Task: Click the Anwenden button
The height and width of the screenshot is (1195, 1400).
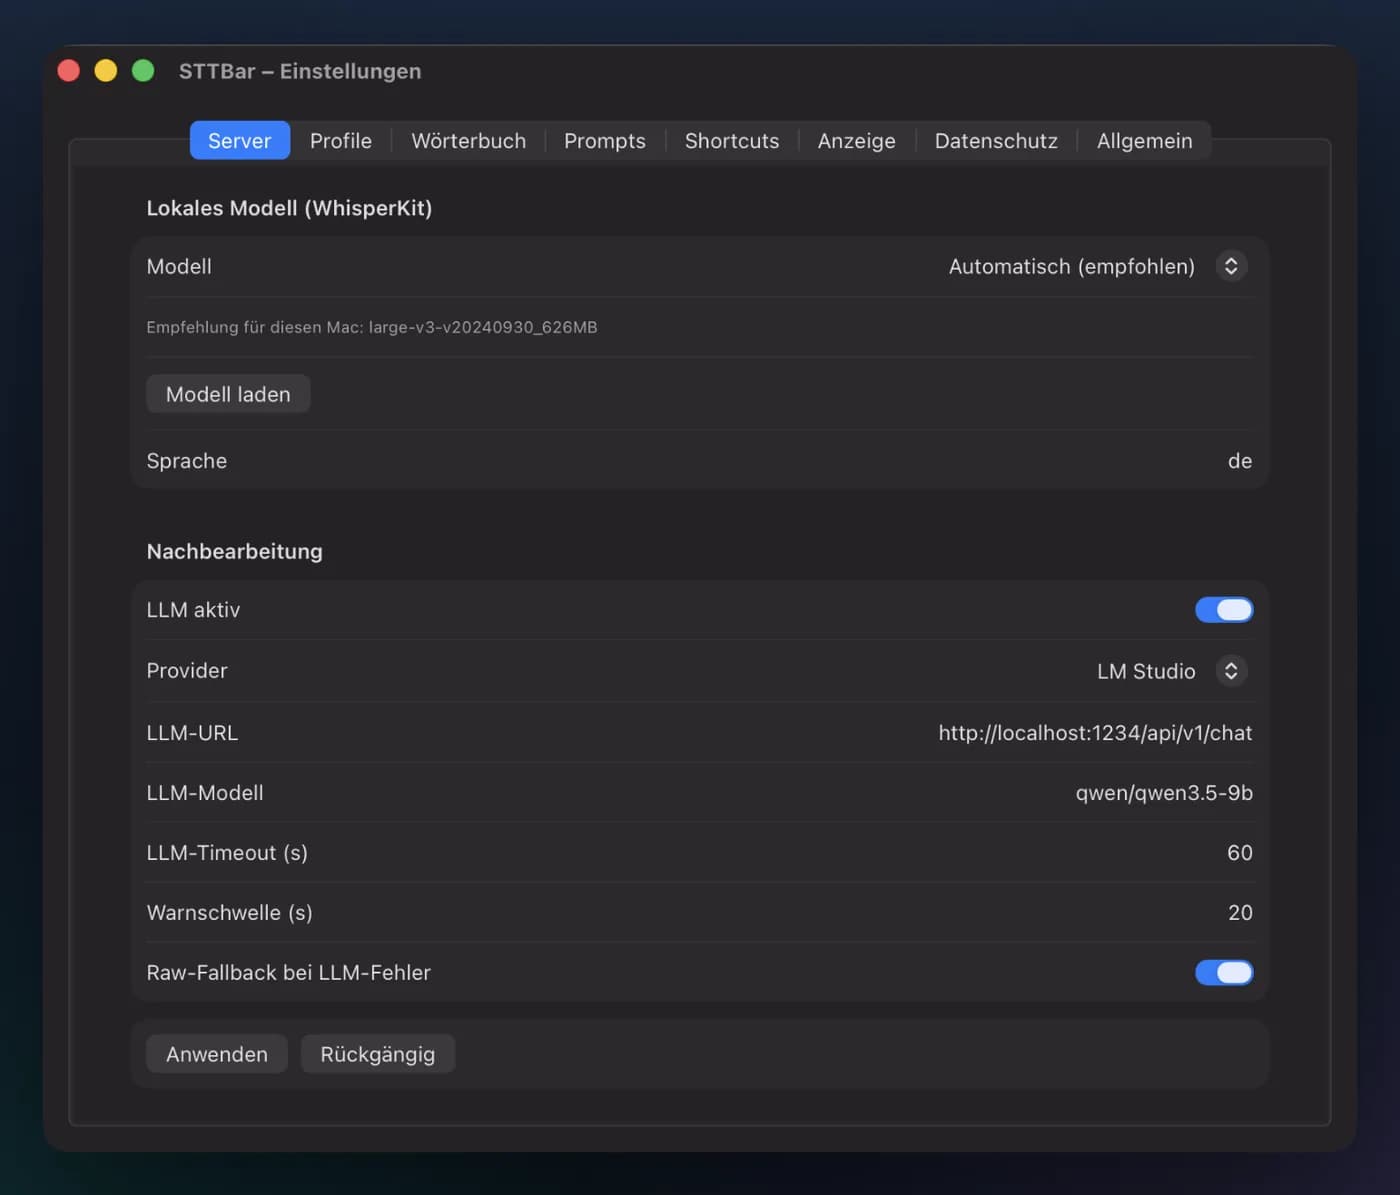Action: click(x=217, y=1054)
